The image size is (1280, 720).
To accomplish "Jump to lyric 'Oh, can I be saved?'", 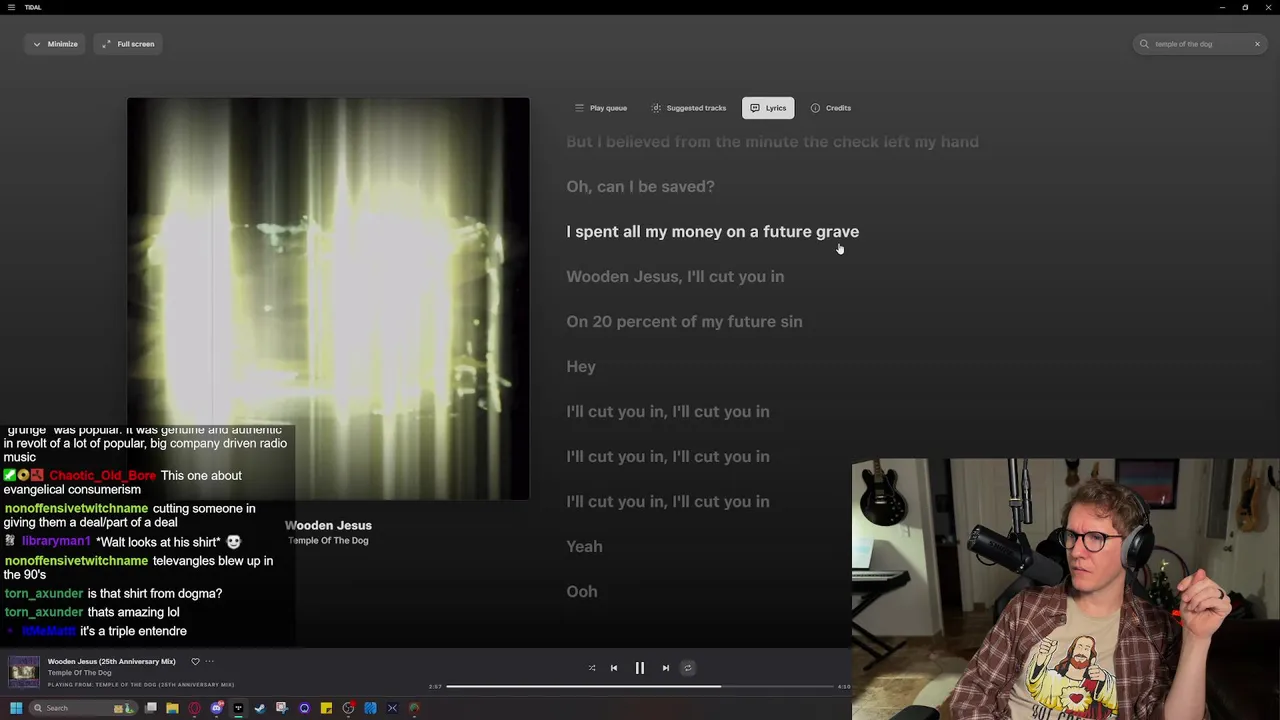I will click(640, 187).
